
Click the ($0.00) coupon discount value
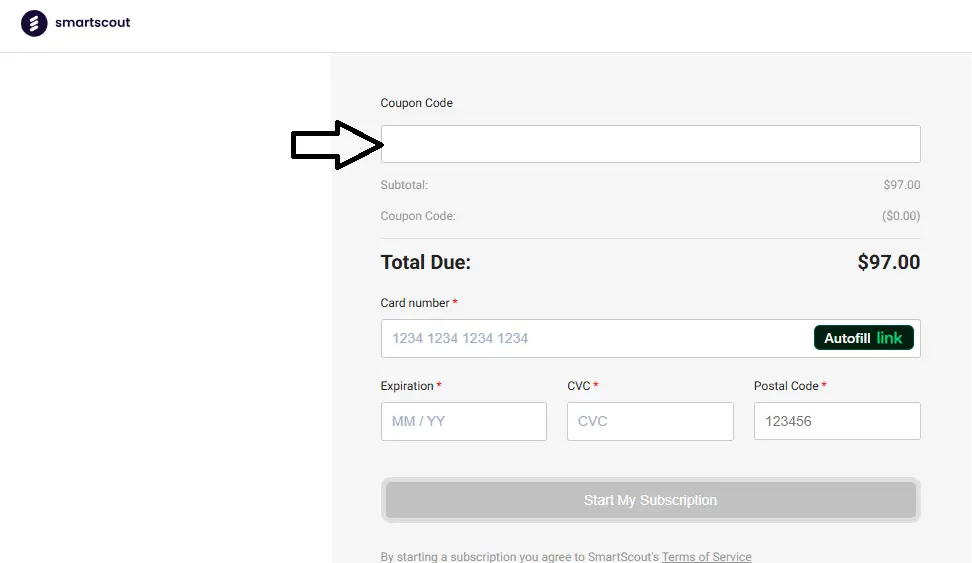pos(901,216)
